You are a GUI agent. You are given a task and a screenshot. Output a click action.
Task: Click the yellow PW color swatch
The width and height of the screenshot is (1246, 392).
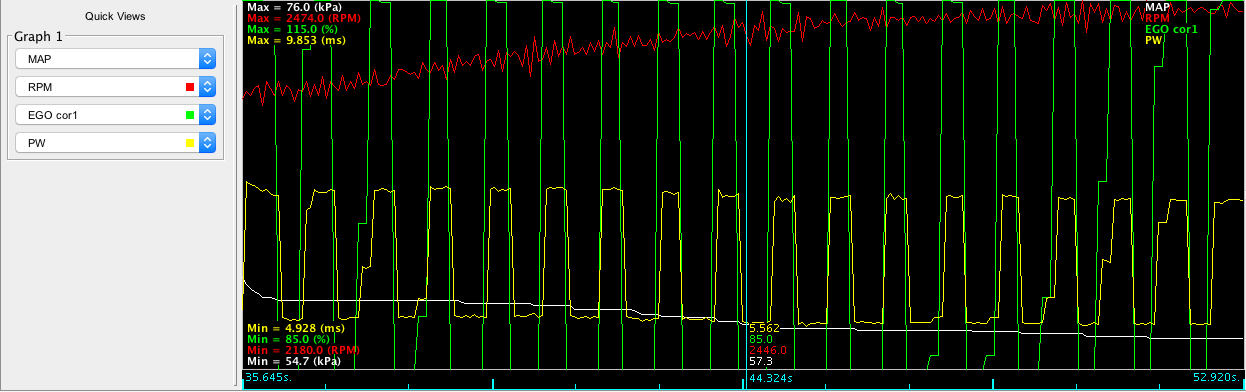(190, 143)
